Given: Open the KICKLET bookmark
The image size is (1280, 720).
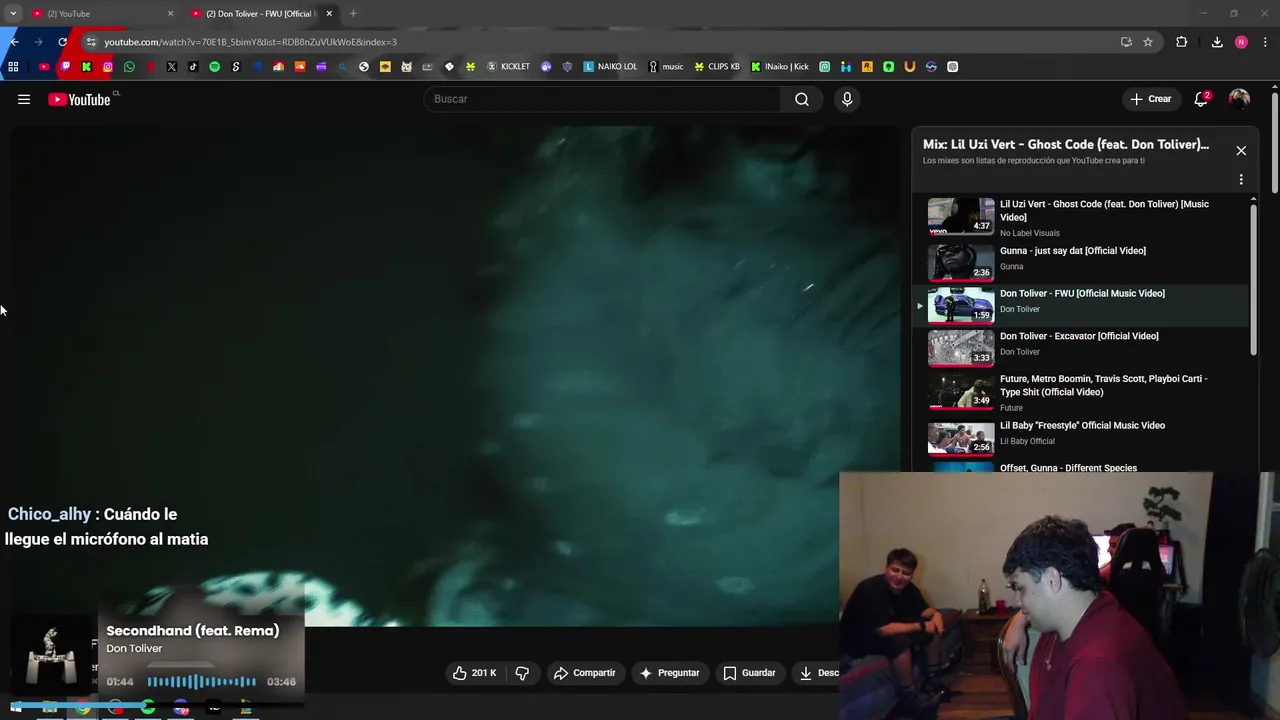Looking at the screenshot, I should 508,67.
